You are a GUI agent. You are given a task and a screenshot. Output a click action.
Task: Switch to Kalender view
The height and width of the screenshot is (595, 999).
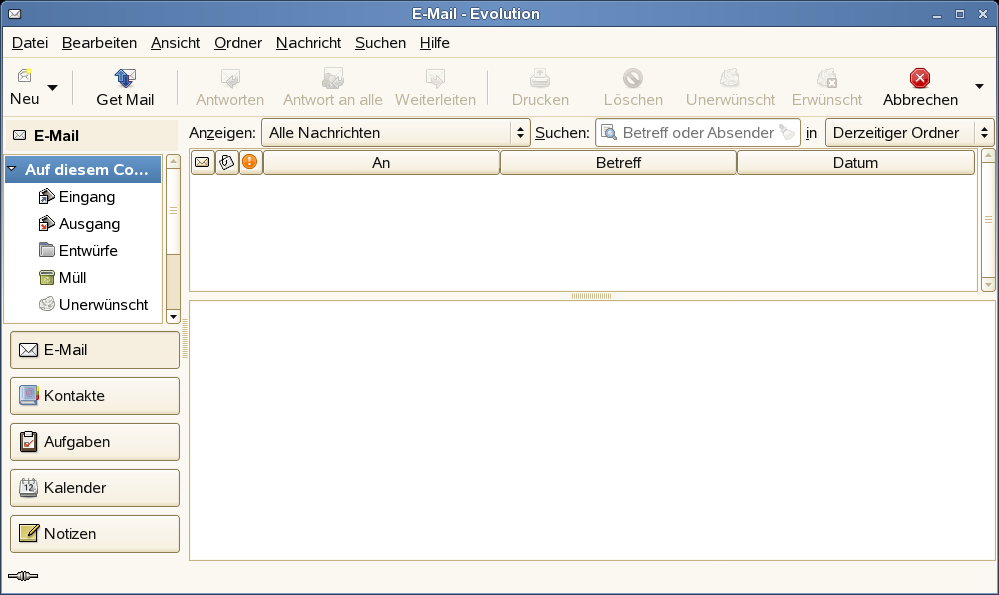(x=95, y=487)
